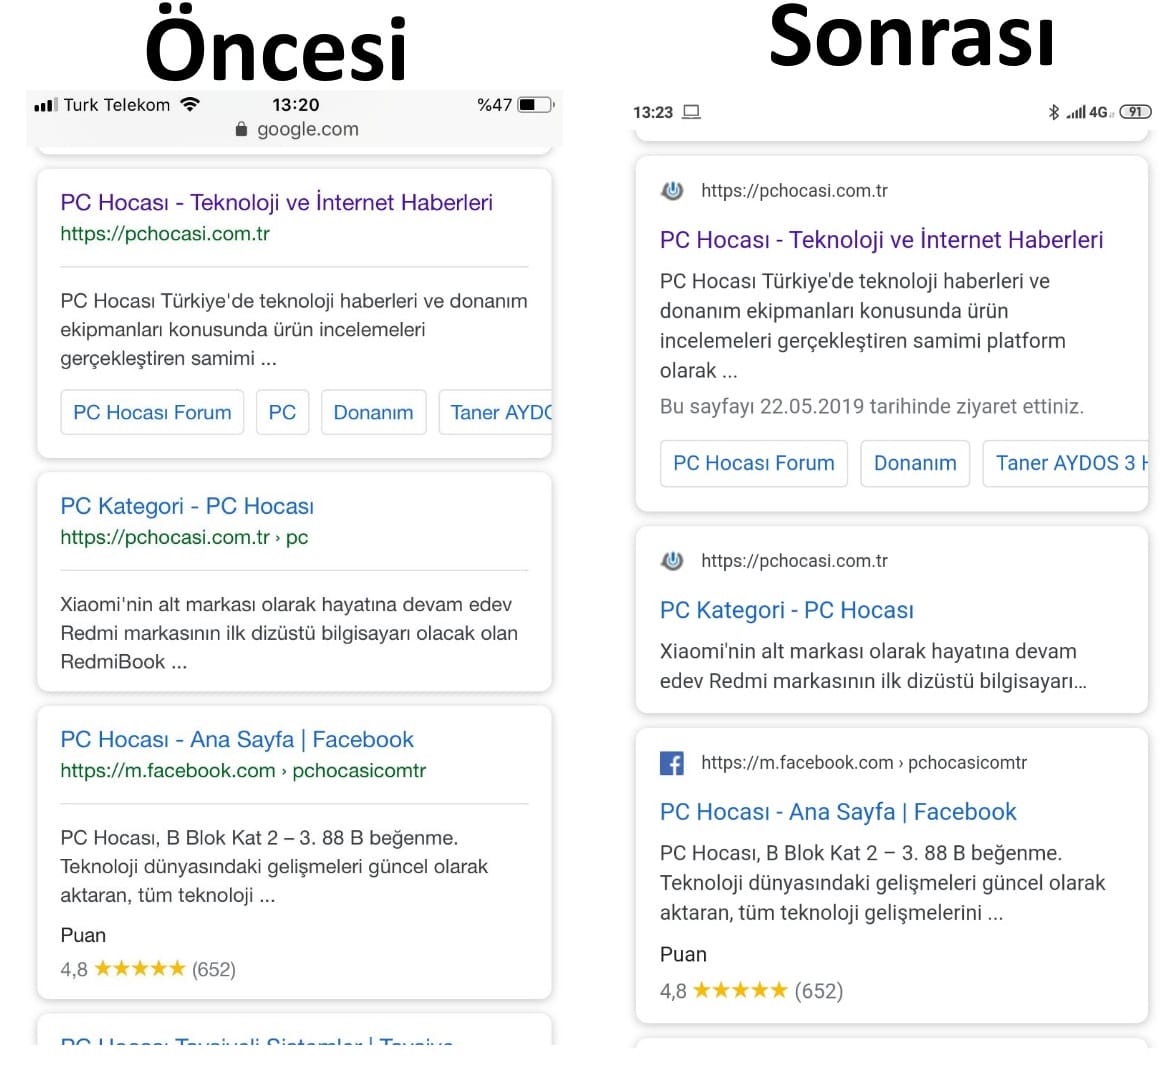Open left 'PC Kategori - PC Hocası' result
This screenshot has height=1078, width=1175.
[x=187, y=506]
